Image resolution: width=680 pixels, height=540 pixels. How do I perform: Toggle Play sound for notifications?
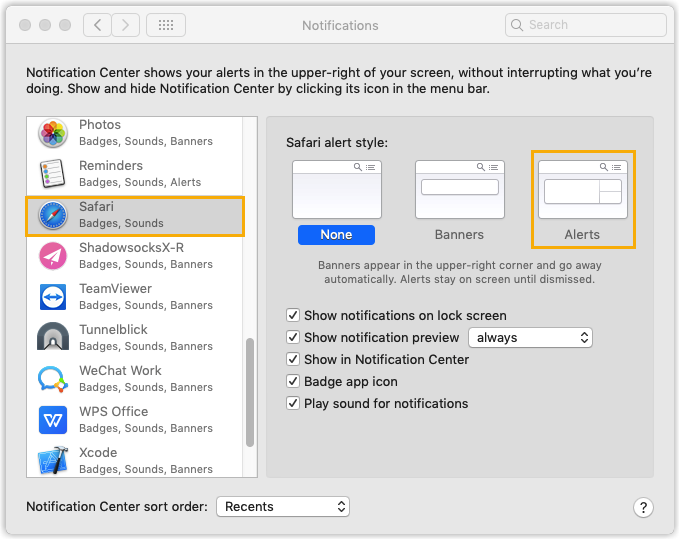pos(293,403)
